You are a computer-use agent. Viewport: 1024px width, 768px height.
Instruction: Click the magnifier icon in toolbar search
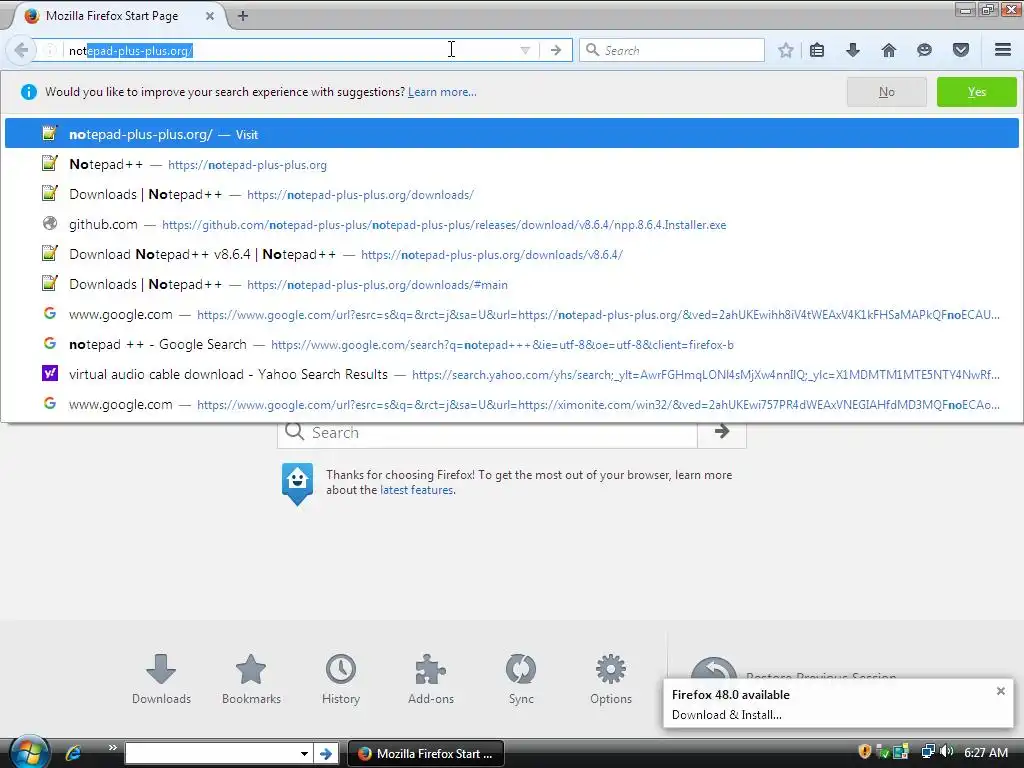tap(592, 50)
